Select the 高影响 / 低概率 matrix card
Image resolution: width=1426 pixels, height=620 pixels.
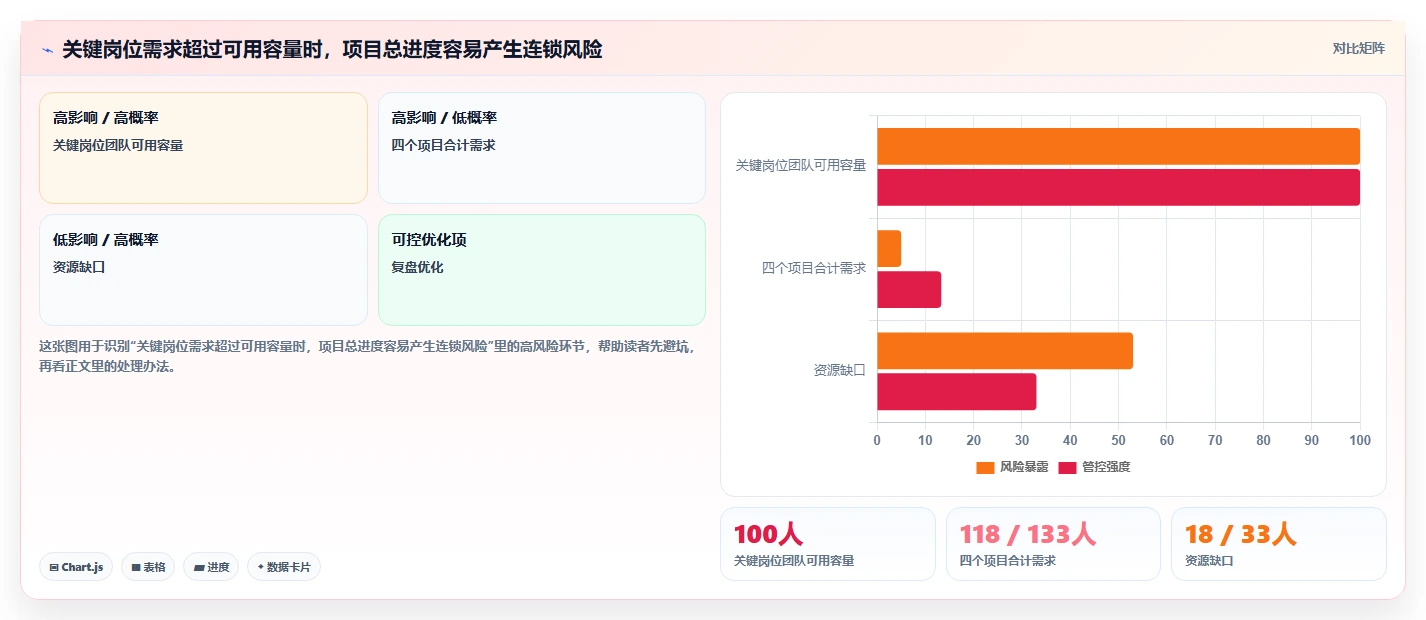tap(542, 148)
